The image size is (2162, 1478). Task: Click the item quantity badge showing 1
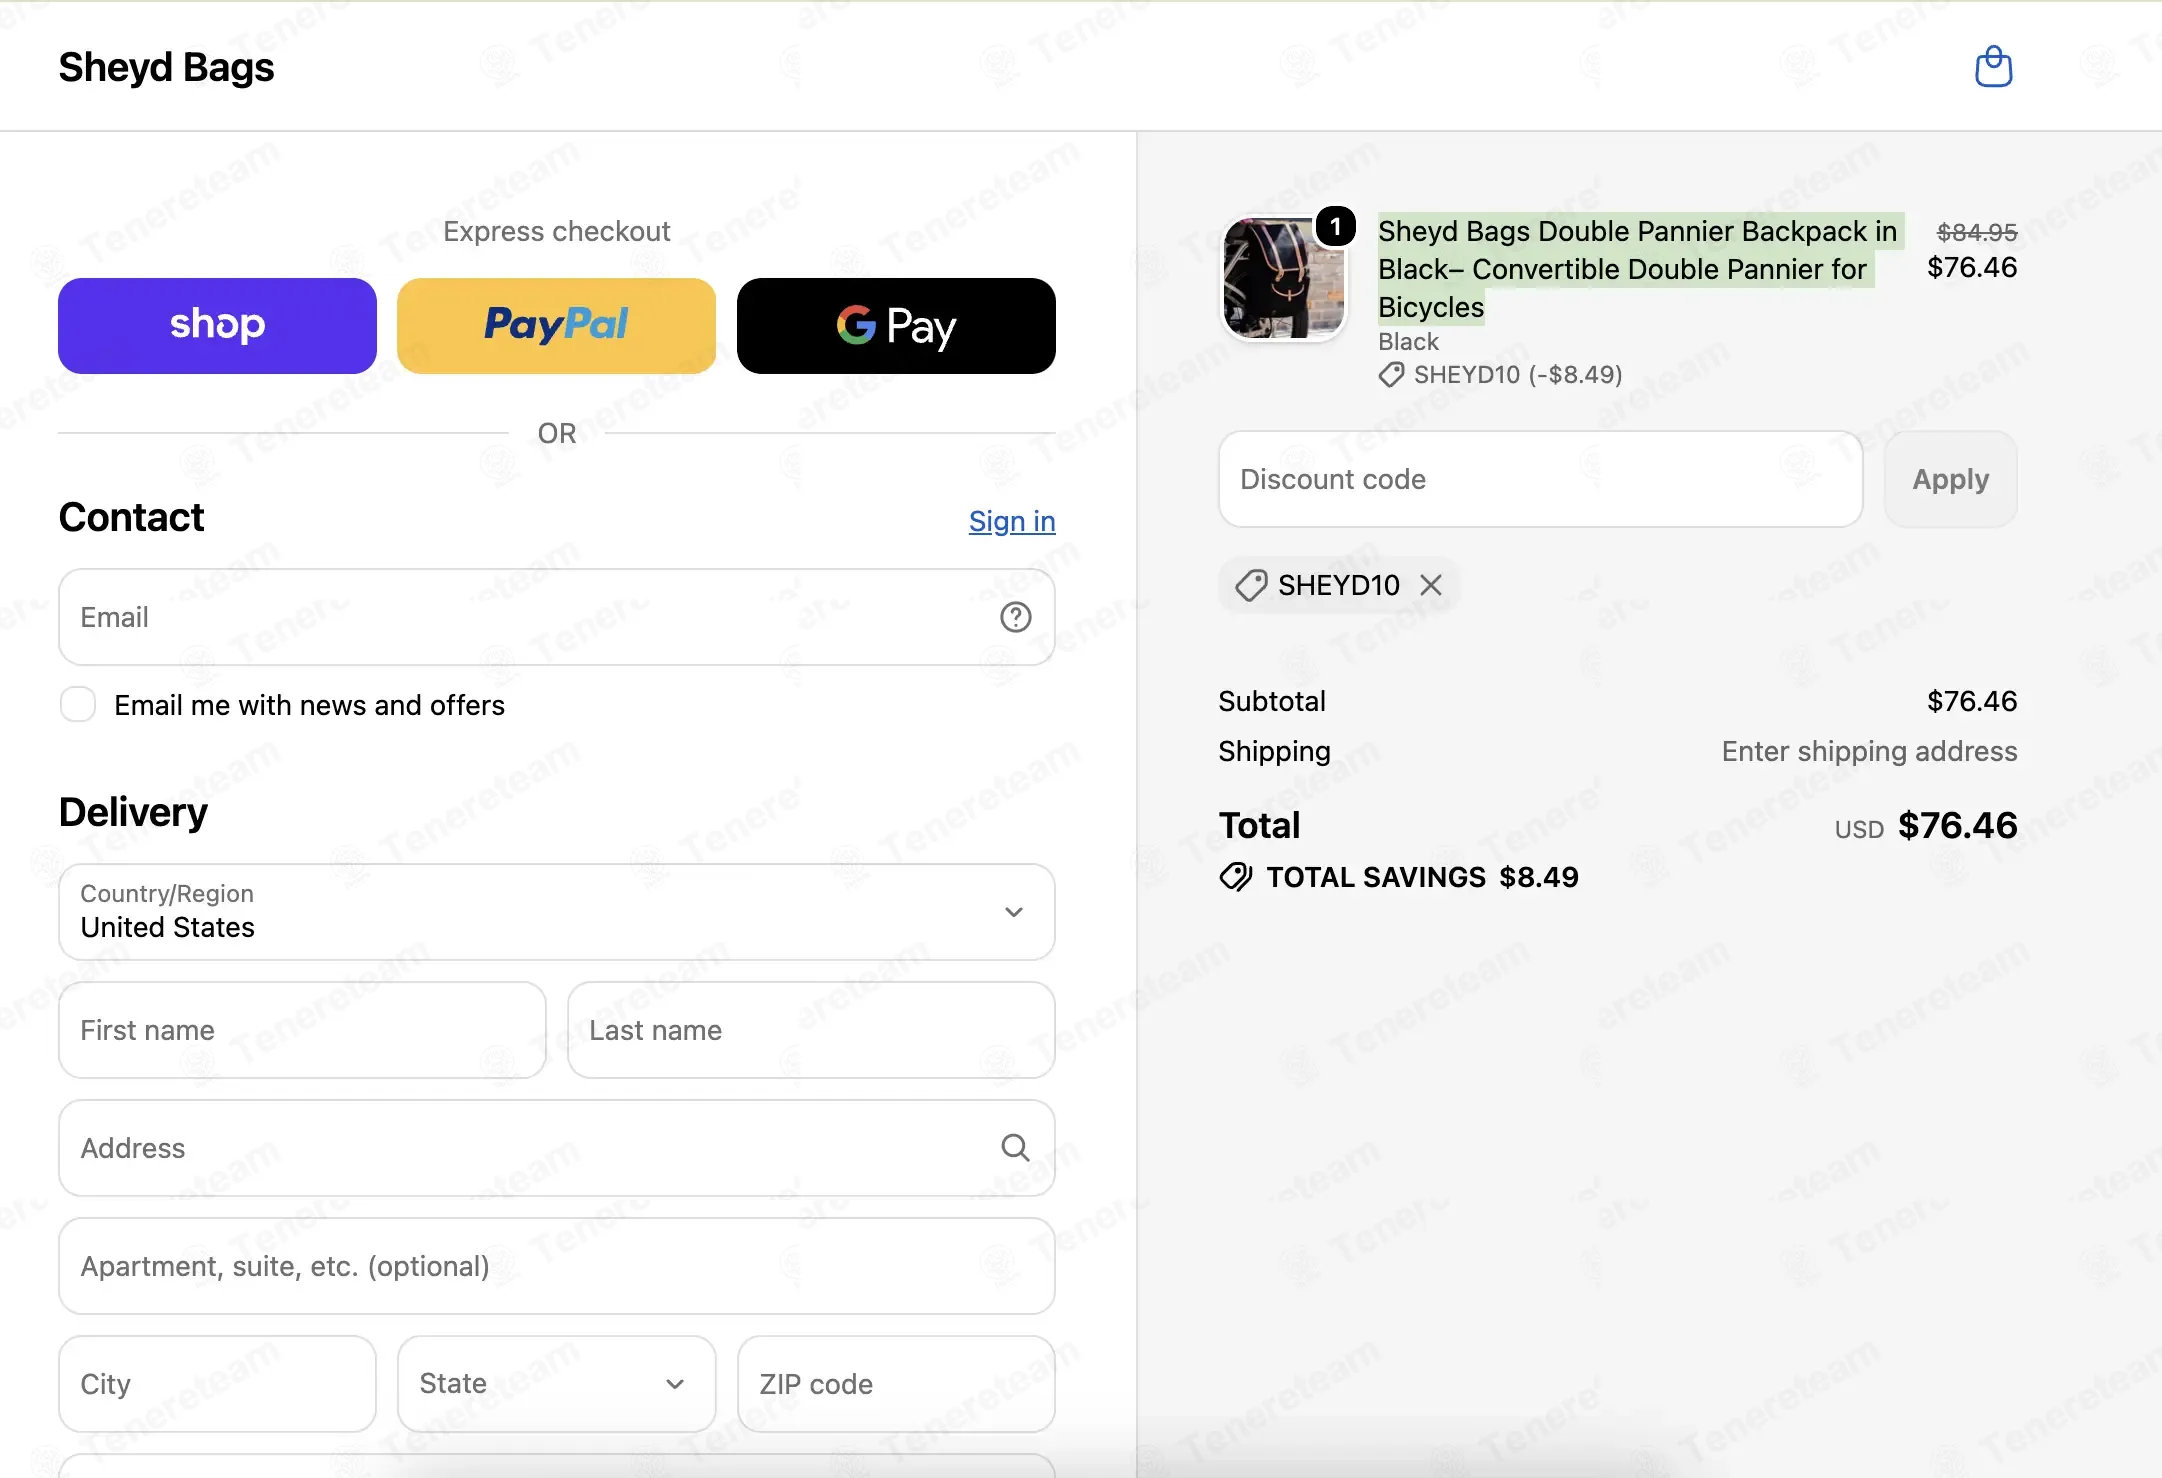pos(1335,226)
